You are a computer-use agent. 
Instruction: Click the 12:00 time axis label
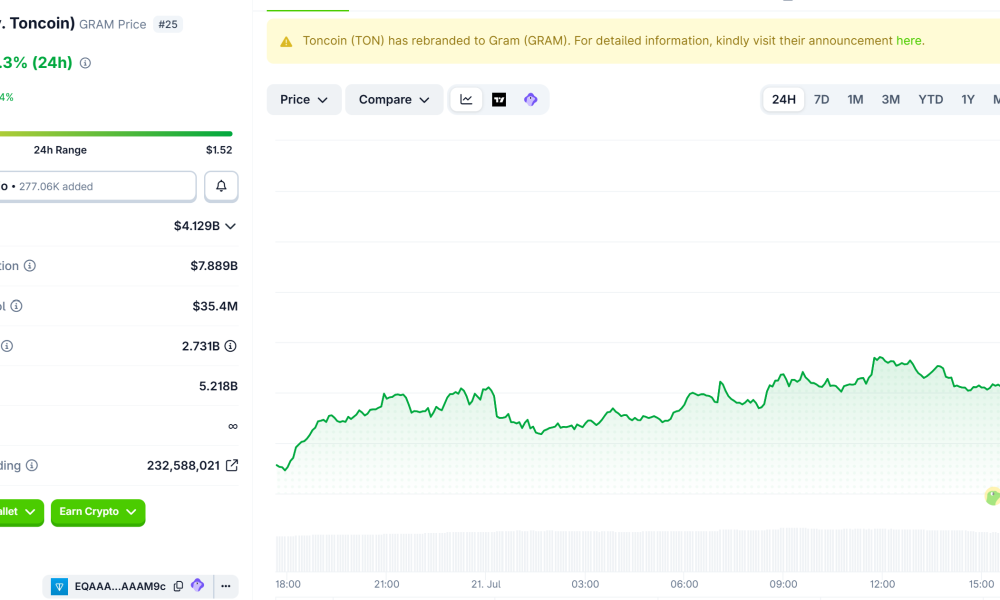tap(882, 584)
